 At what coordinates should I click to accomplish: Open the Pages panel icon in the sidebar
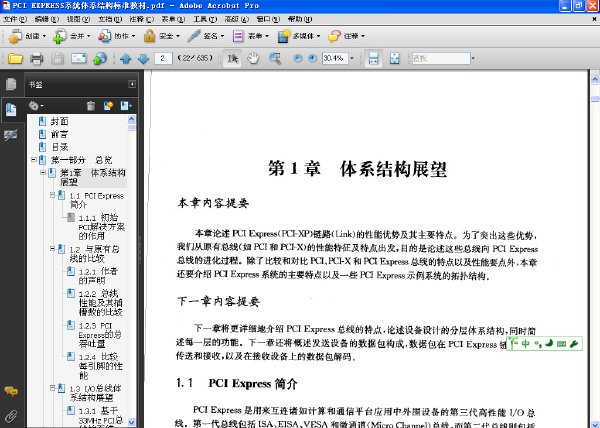point(11,84)
